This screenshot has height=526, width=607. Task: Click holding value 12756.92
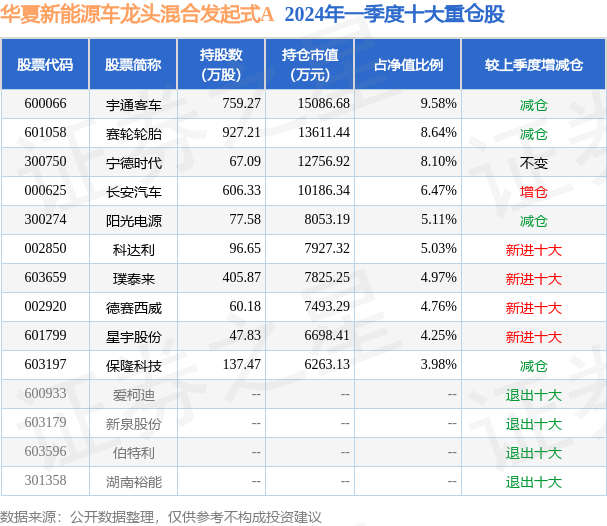324,162
